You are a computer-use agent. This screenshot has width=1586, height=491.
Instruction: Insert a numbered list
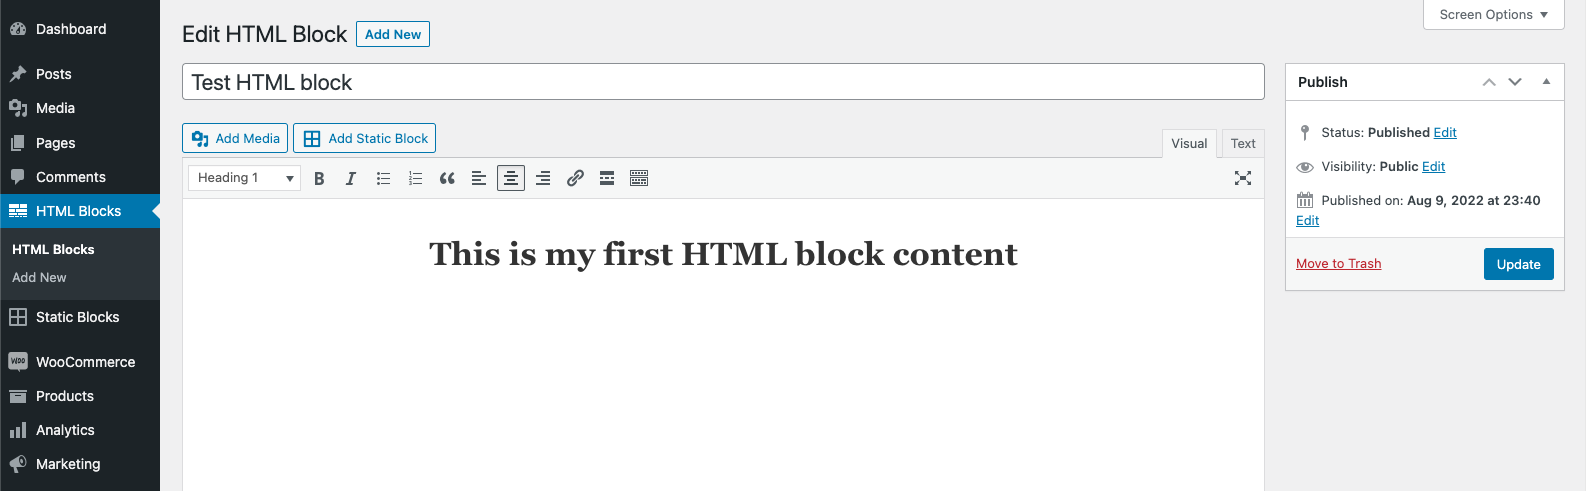coord(415,178)
